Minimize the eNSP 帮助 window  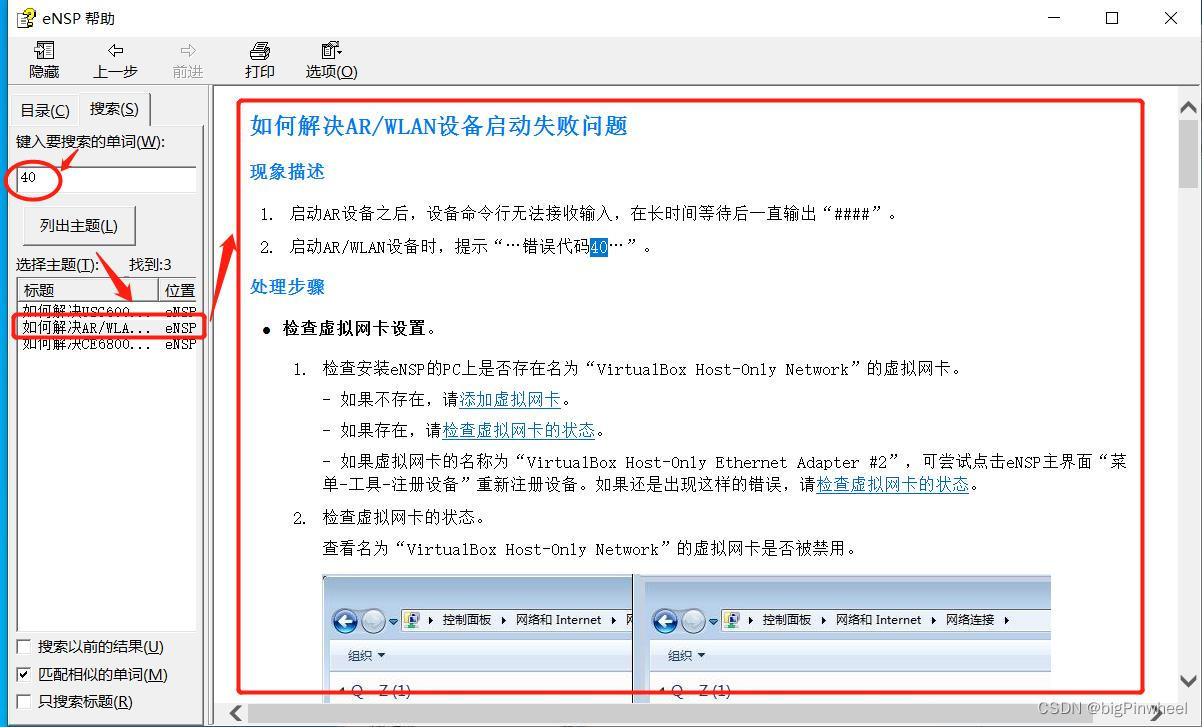click(1052, 18)
